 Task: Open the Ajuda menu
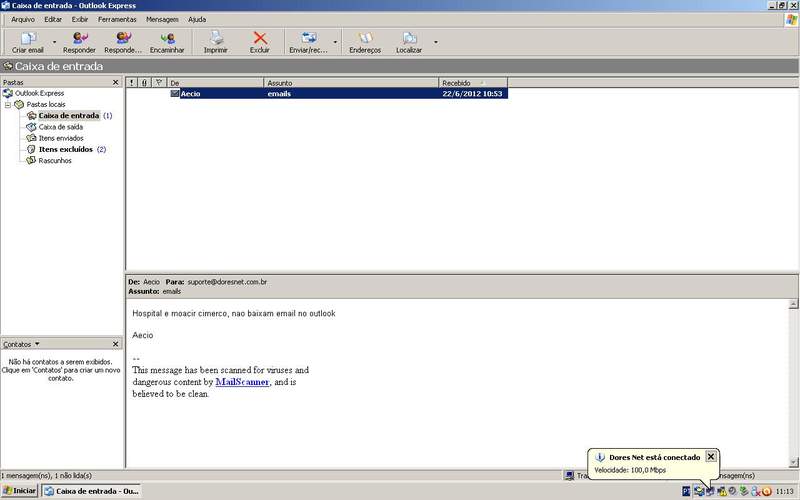pyautogui.click(x=197, y=19)
